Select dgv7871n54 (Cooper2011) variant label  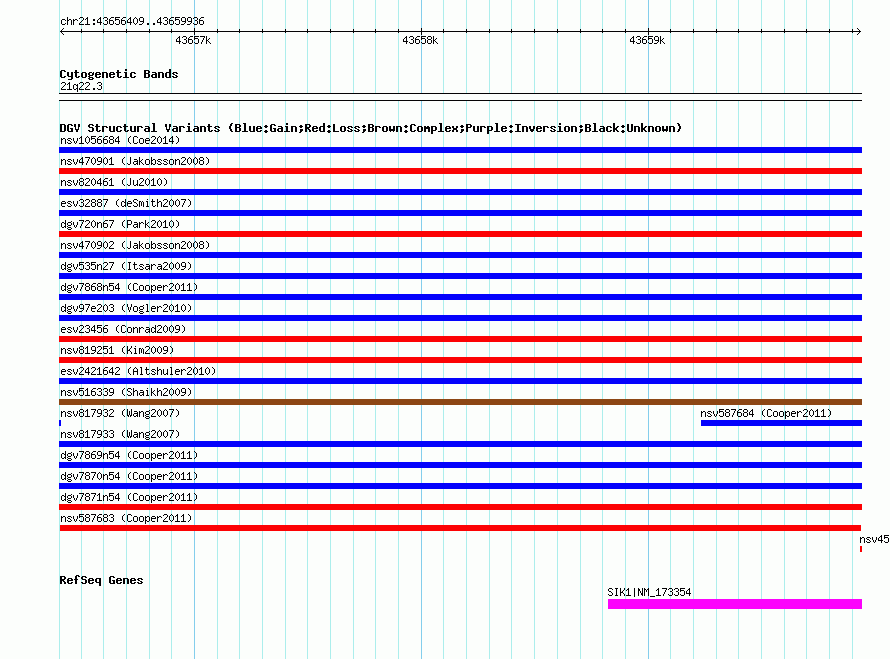[x=129, y=497]
